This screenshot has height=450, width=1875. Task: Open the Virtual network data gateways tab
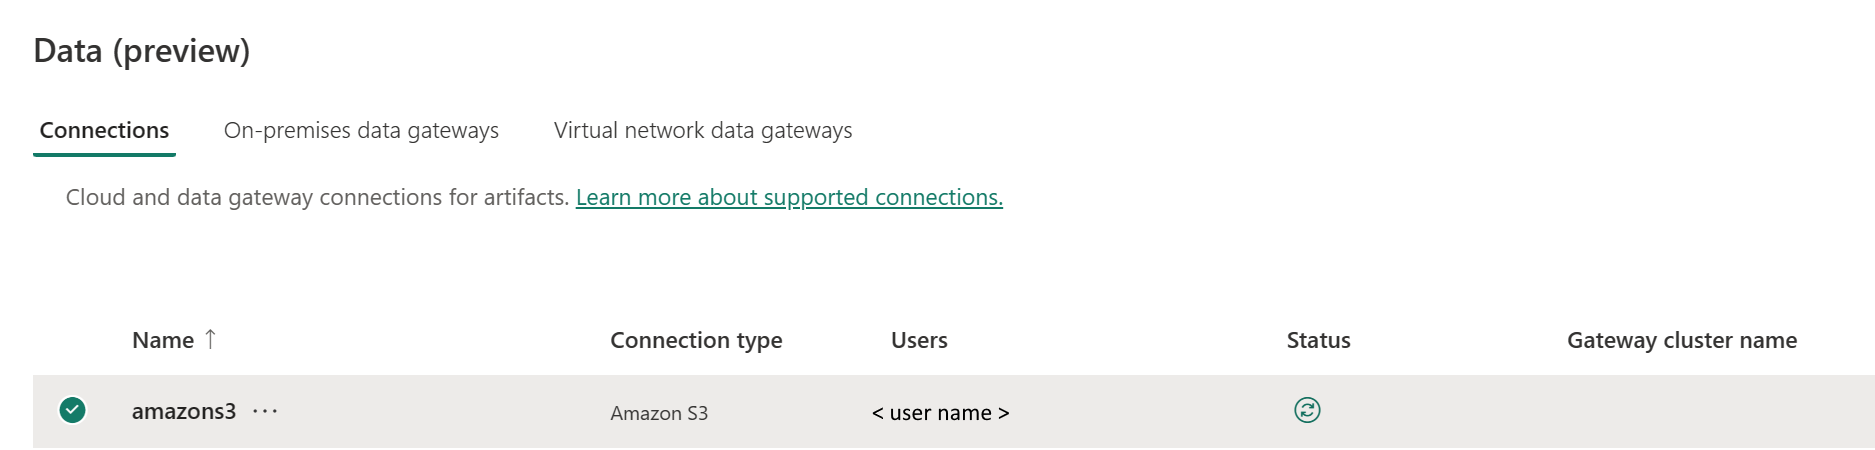click(x=703, y=131)
